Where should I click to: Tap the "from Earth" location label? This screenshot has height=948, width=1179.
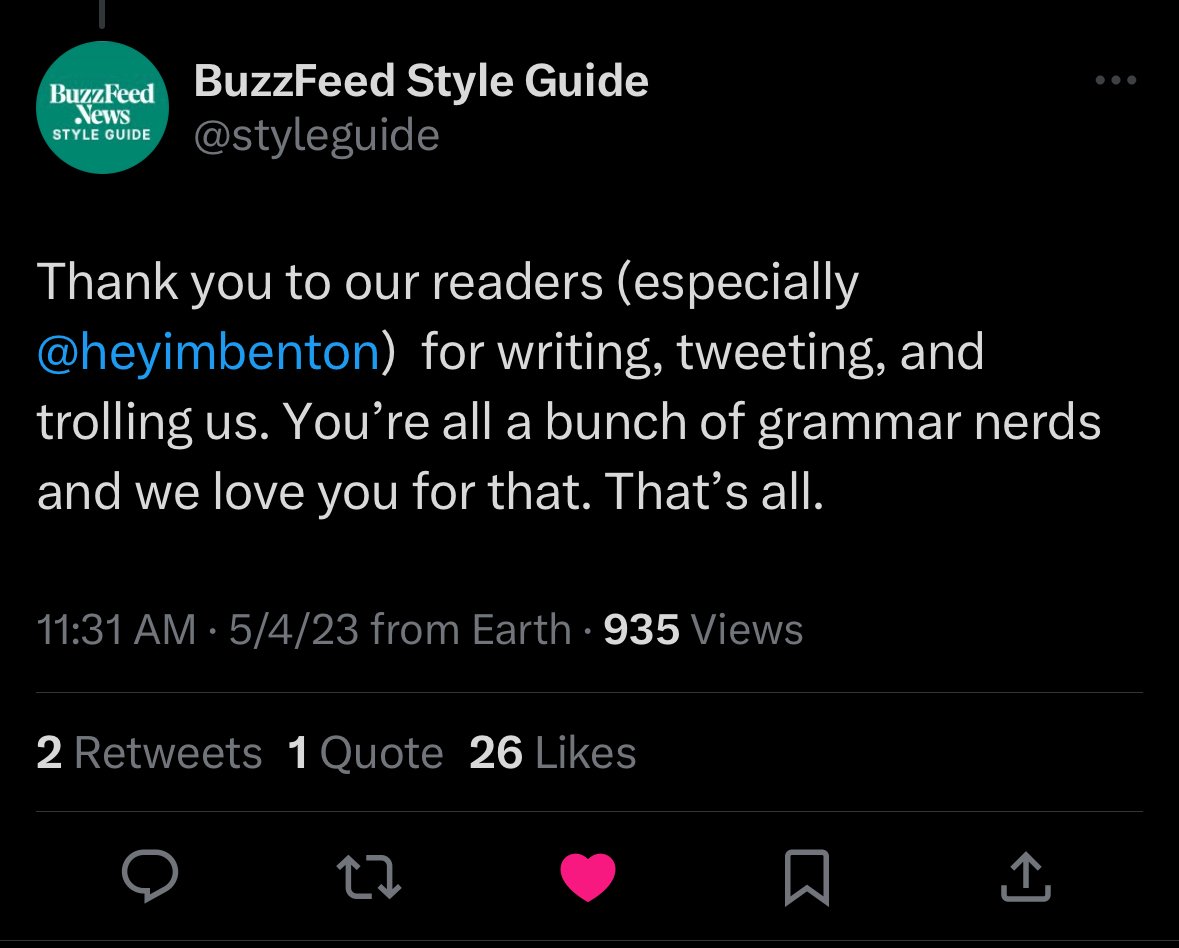point(470,630)
